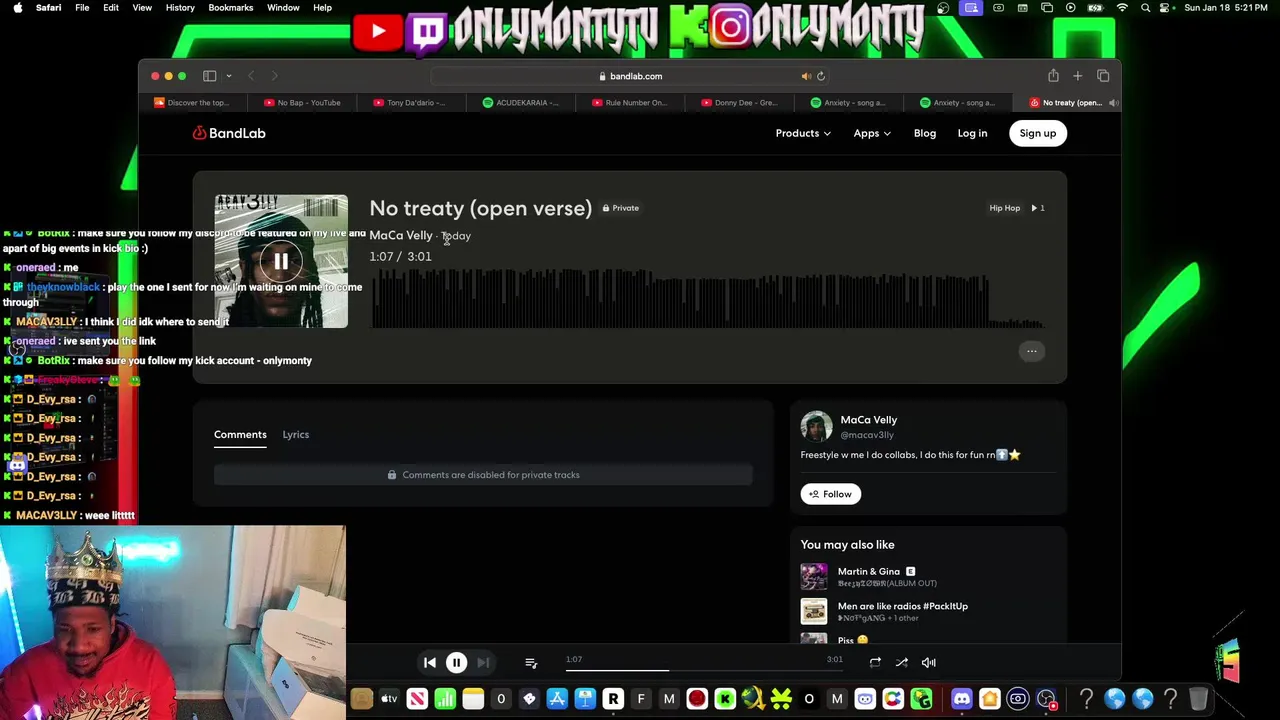The width and height of the screenshot is (1280, 720).
Task: Switch to the Lyrics tab
Action: tap(296, 434)
